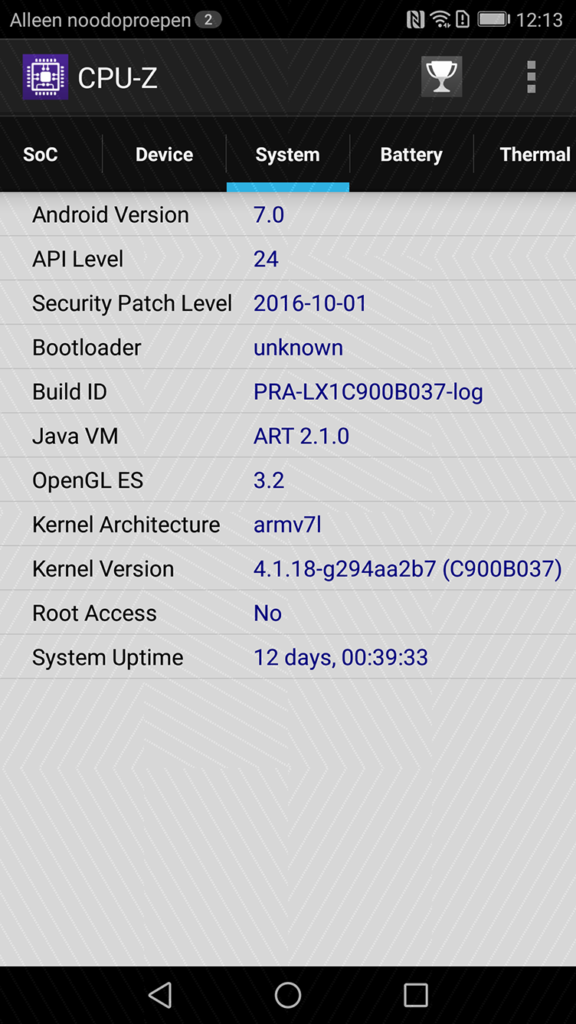Open the trophy benchmark icon

[x=441, y=77]
